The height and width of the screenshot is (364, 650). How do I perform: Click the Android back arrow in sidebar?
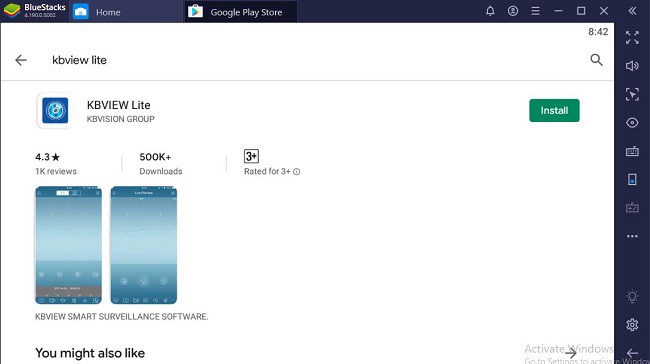coord(632,353)
